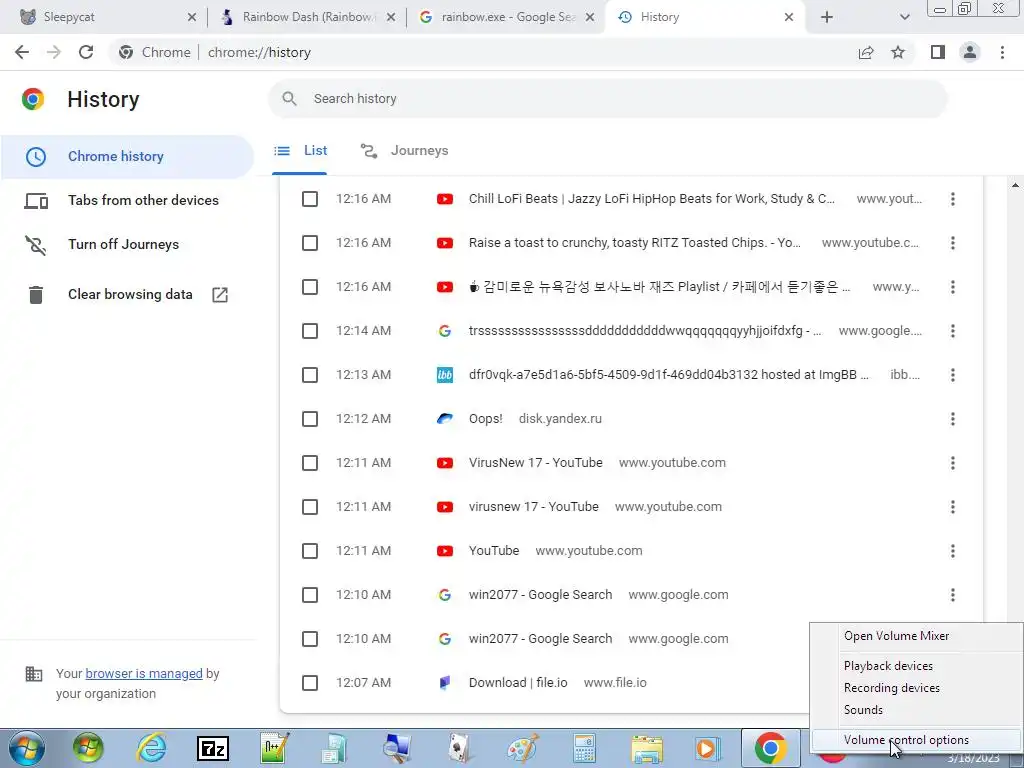The width and height of the screenshot is (1024, 768).
Task: Bookmark this tab with the star icon
Action: point(898,52)
